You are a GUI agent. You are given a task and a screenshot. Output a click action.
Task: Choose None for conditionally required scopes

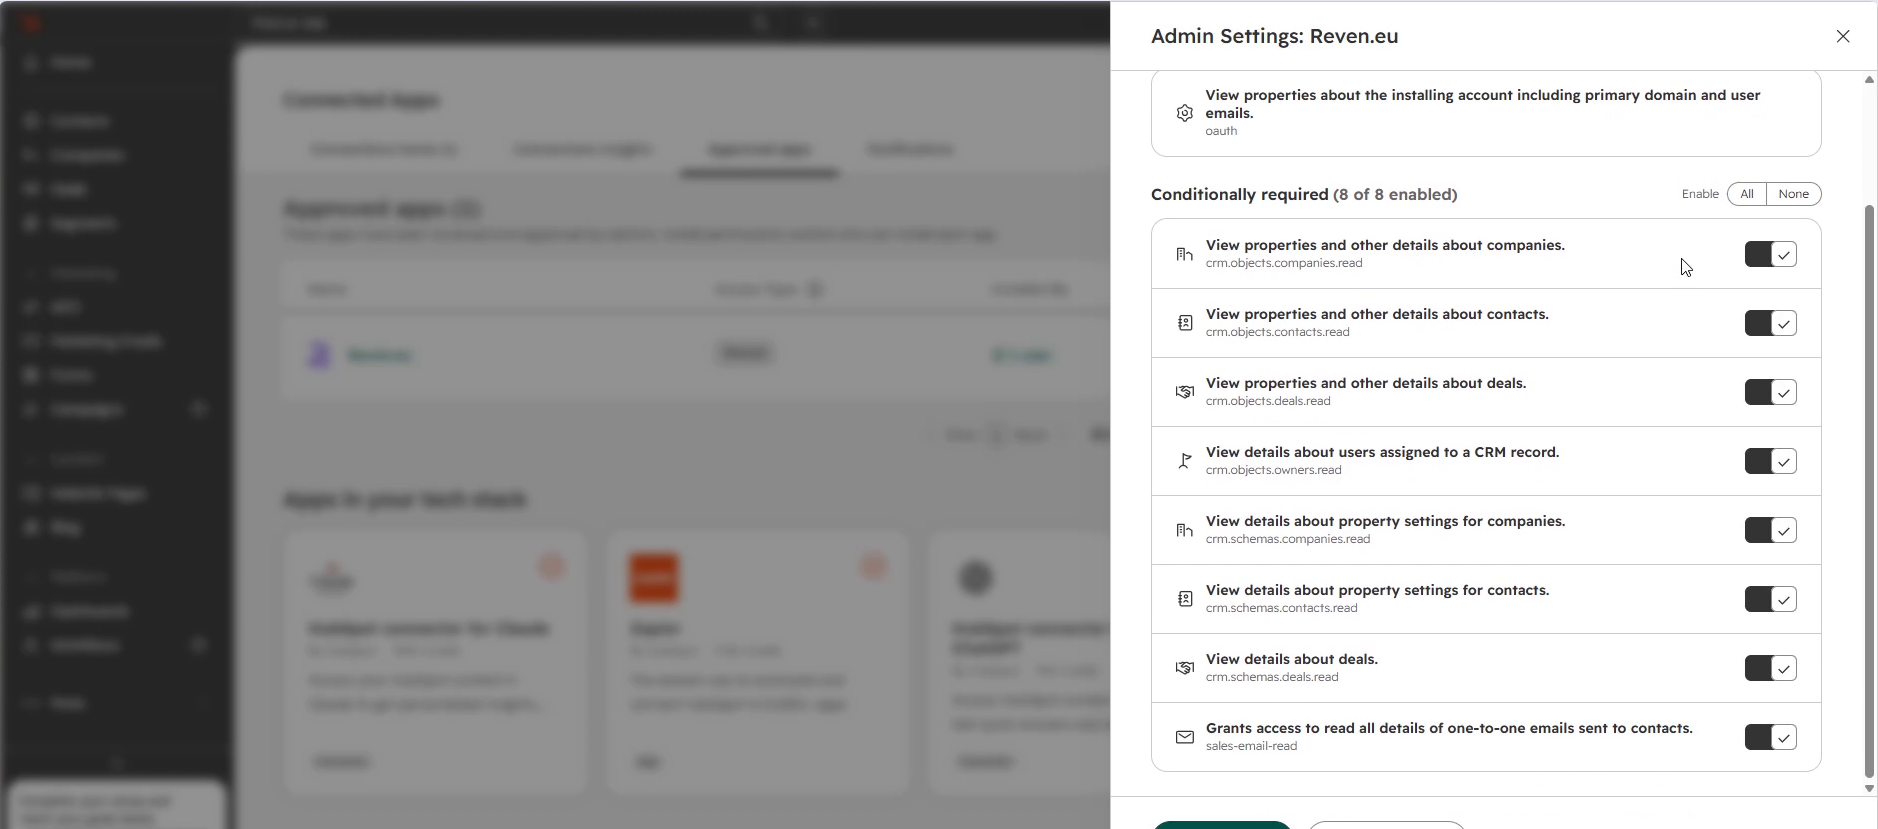1794,194
